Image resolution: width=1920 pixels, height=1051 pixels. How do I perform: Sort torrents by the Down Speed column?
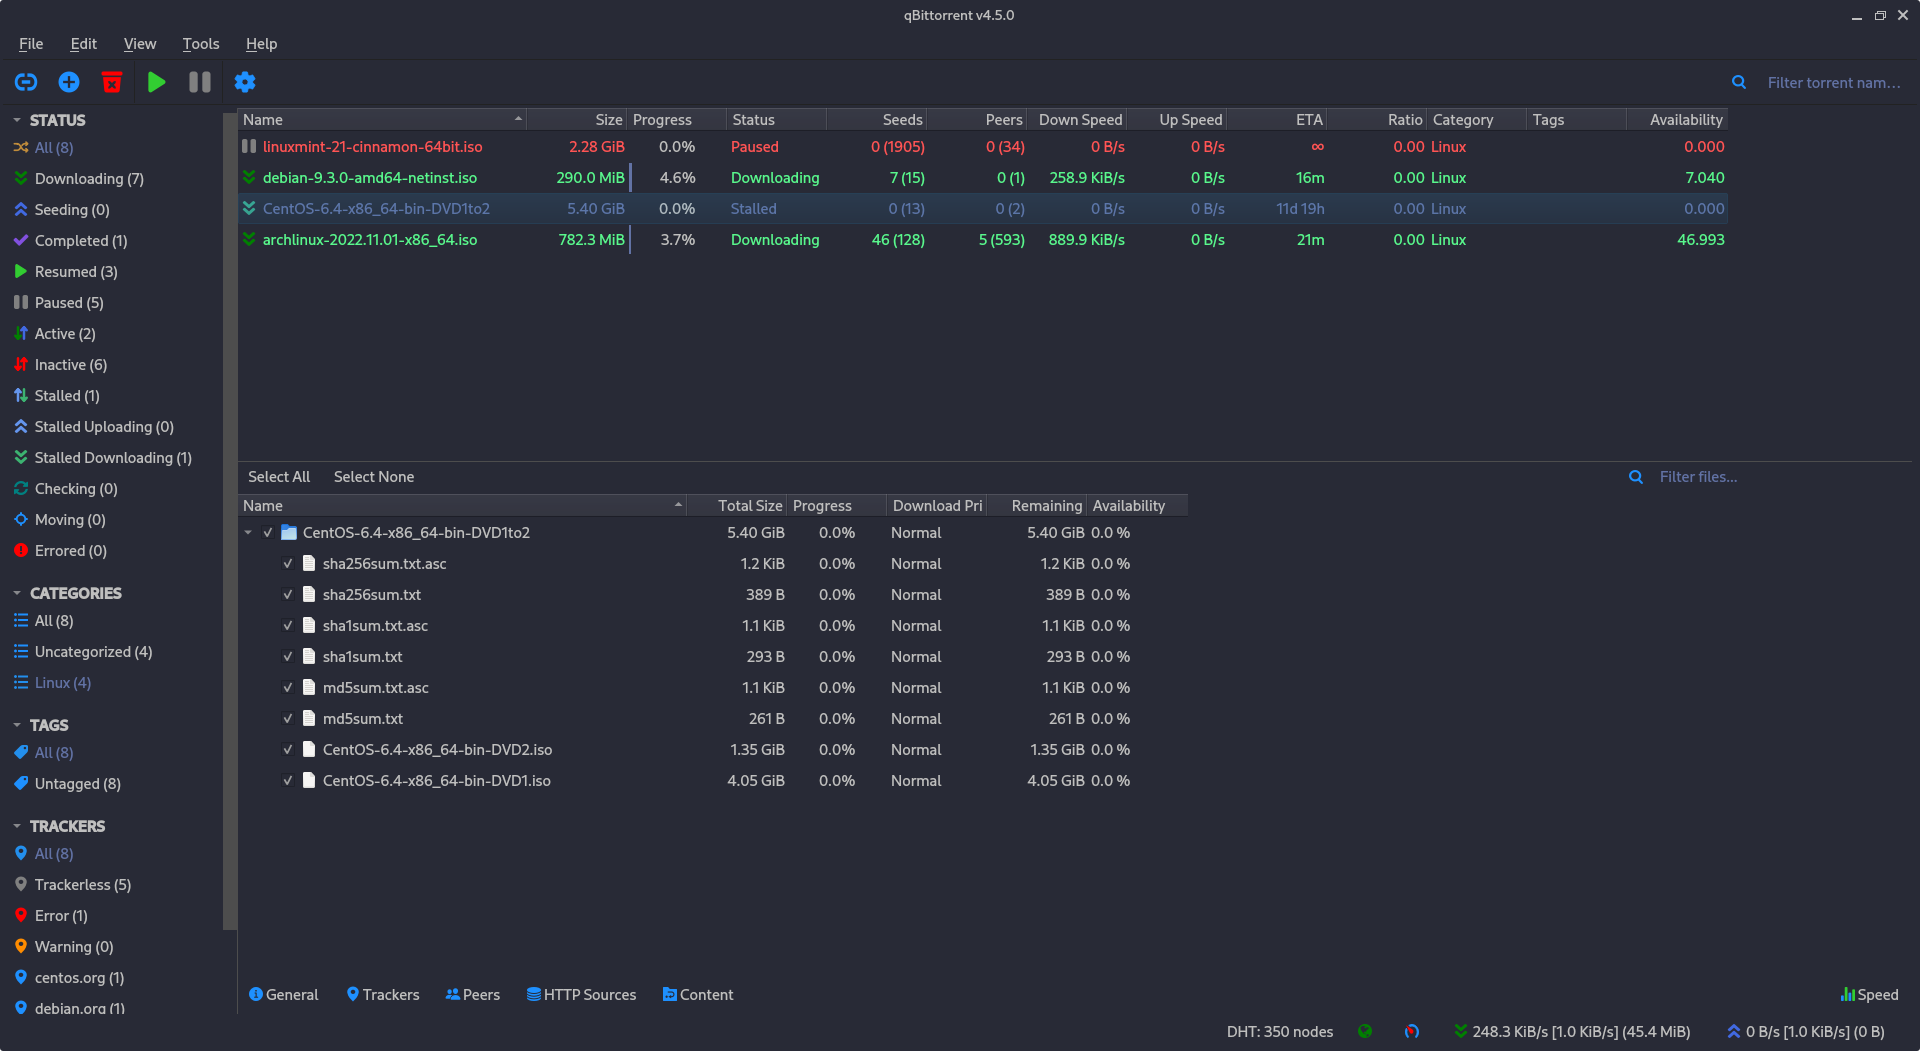point(1079,119)
